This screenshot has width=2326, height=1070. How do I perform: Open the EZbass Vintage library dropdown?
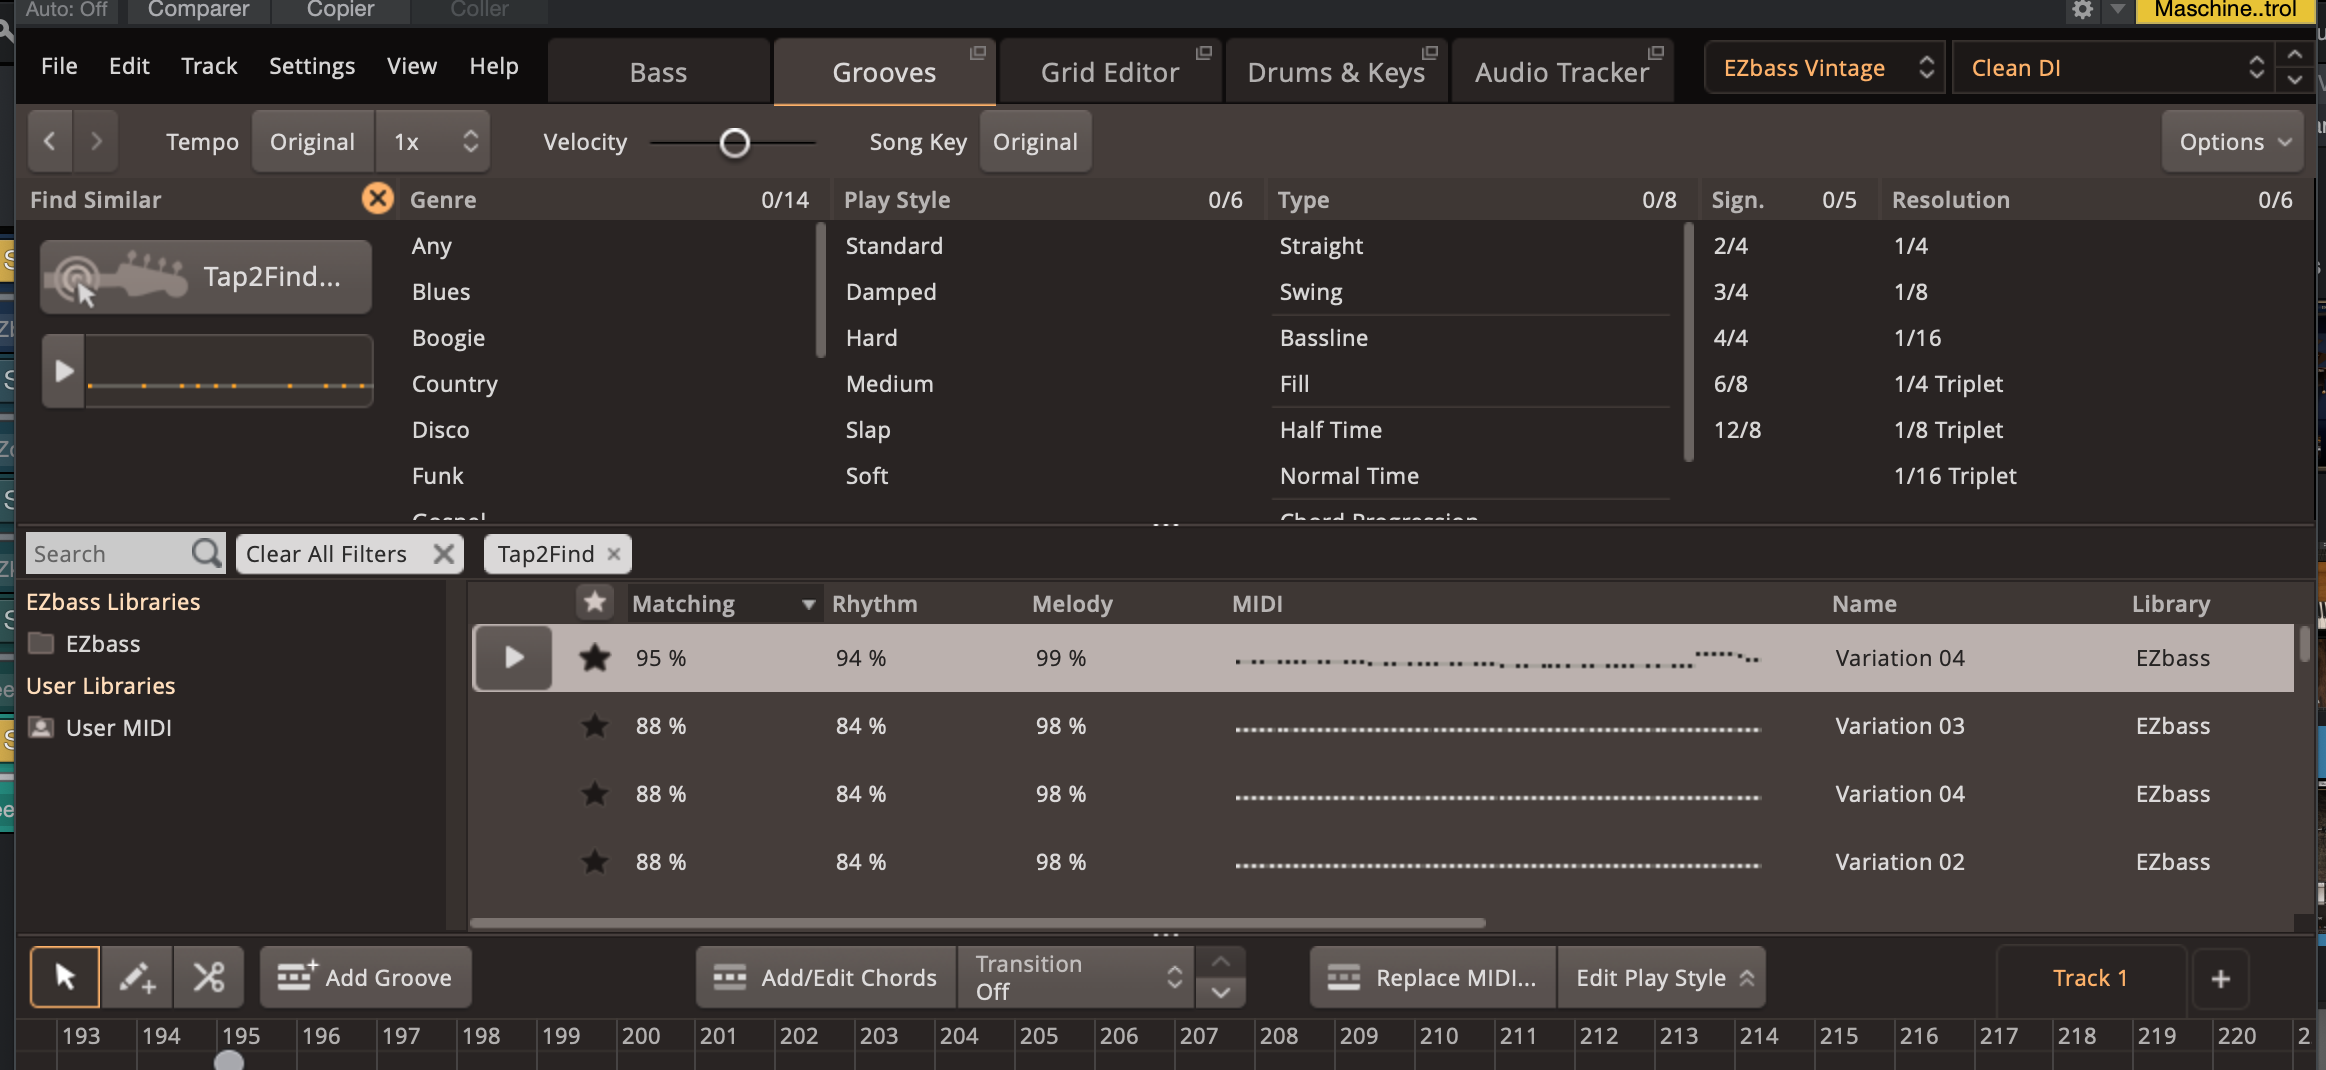pos(1825,68)
